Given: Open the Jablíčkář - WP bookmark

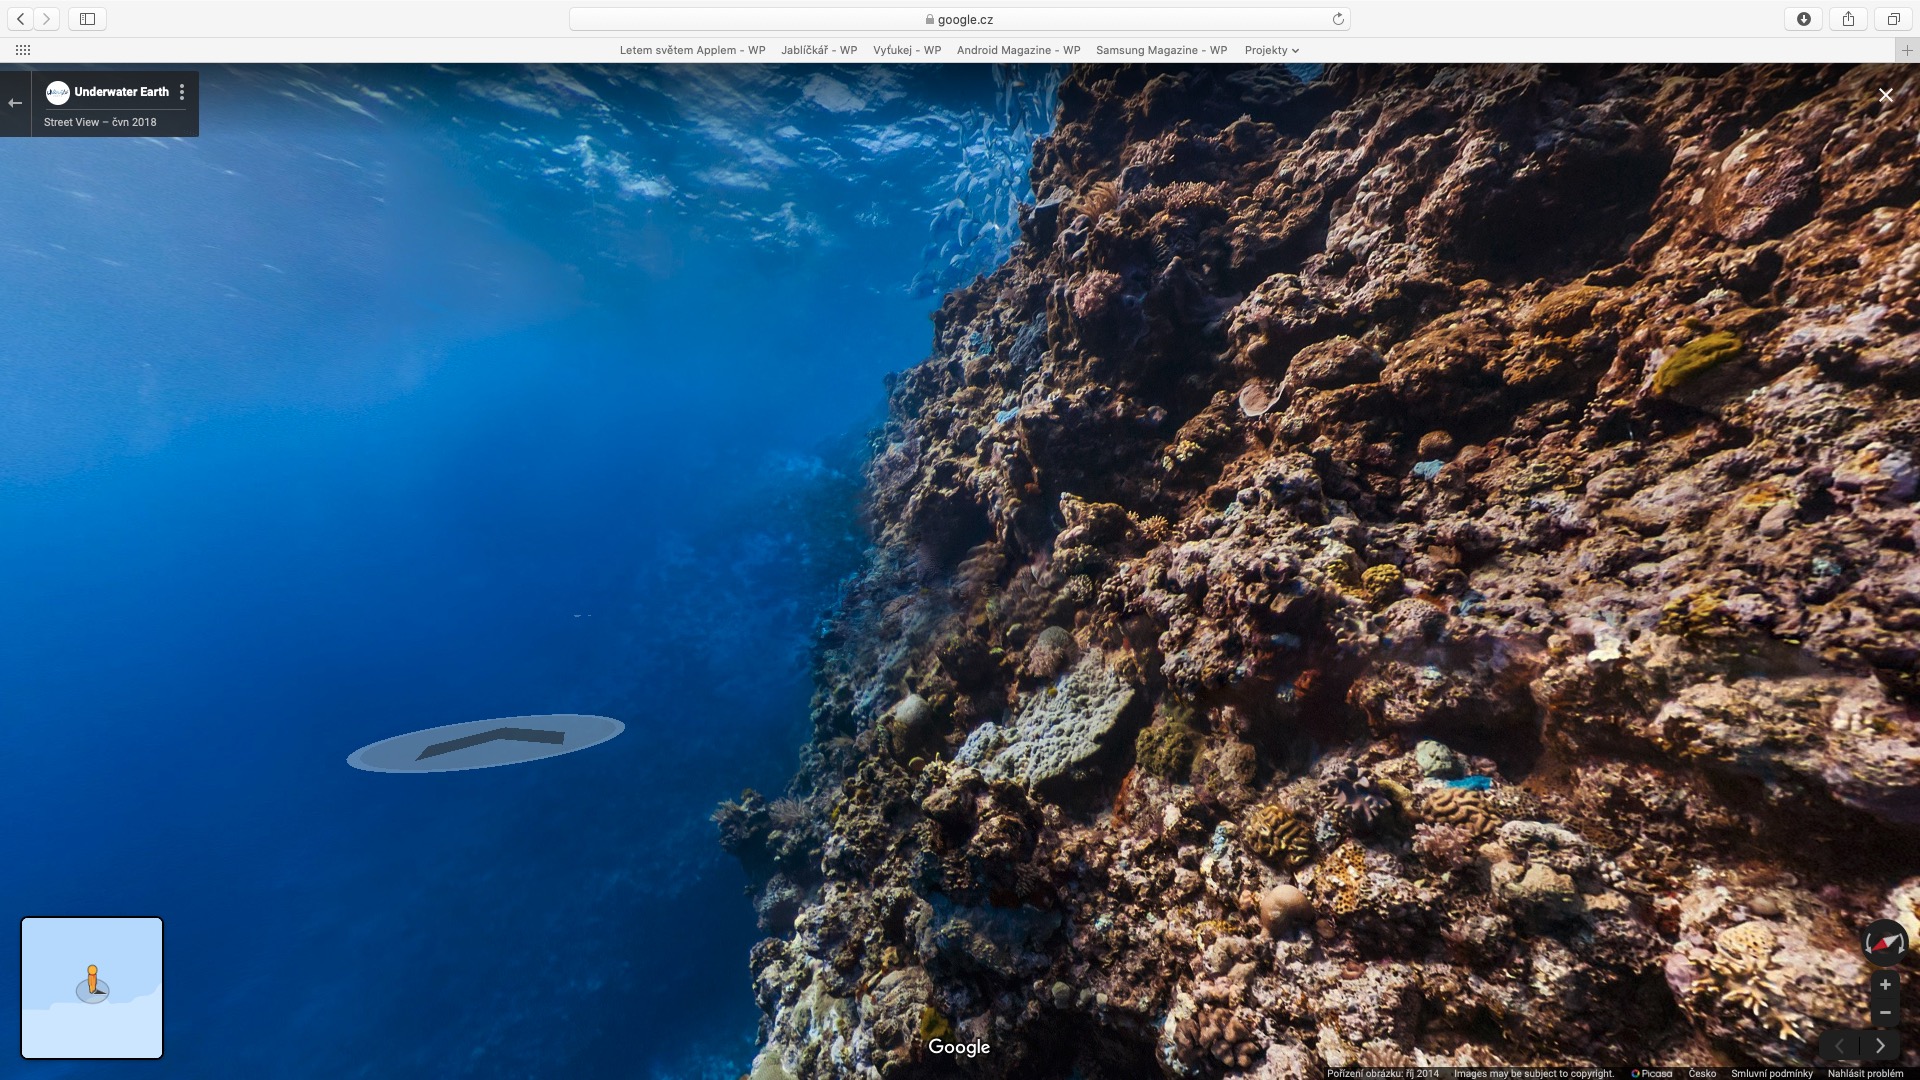Looking at the screenshot, I should 818,50.
